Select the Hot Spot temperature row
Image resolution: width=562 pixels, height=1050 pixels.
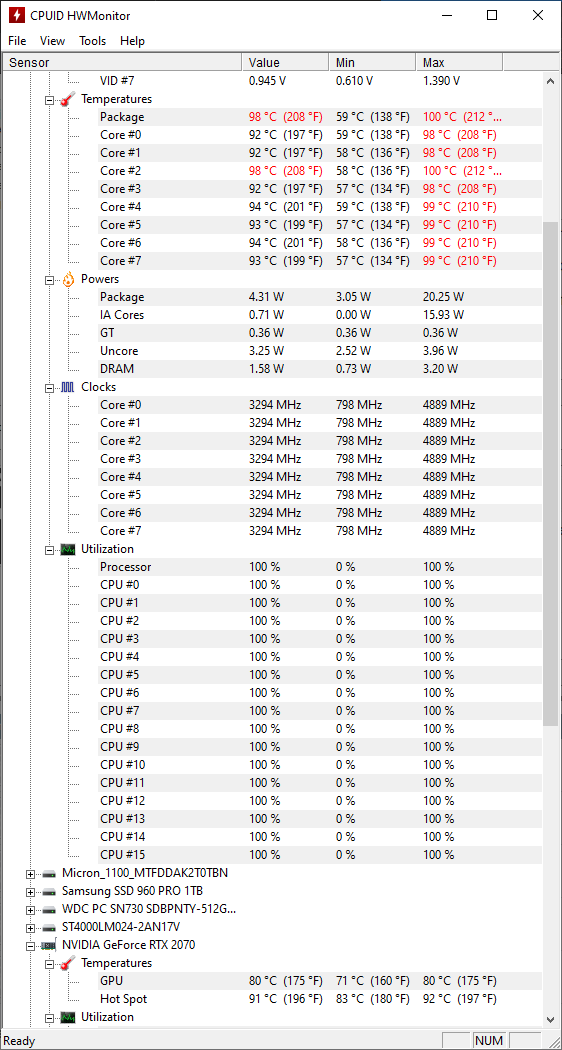coord(320,1000)
